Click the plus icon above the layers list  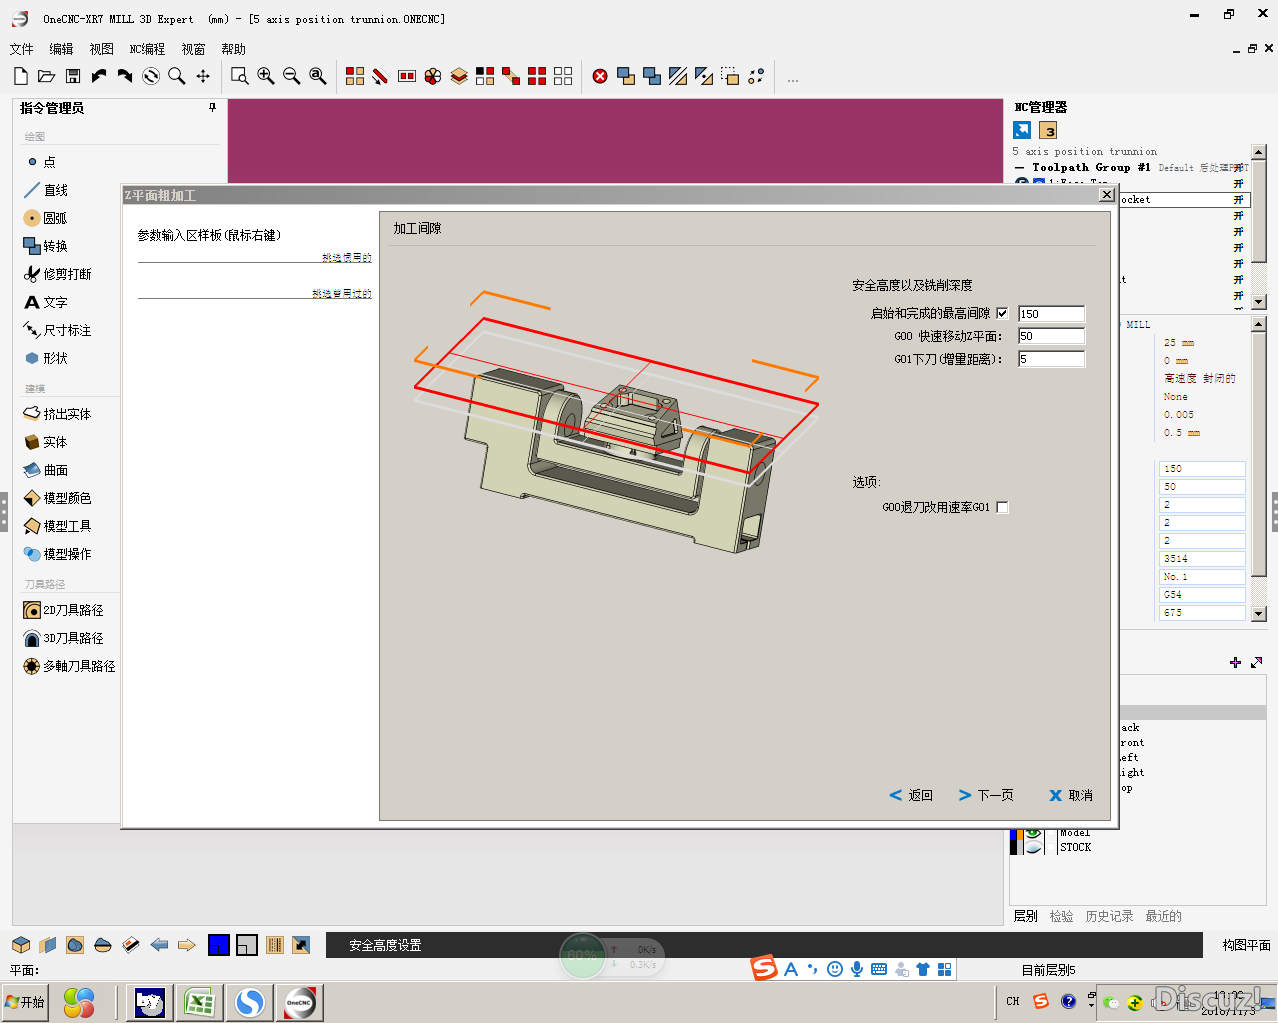tap(1236, 662)
